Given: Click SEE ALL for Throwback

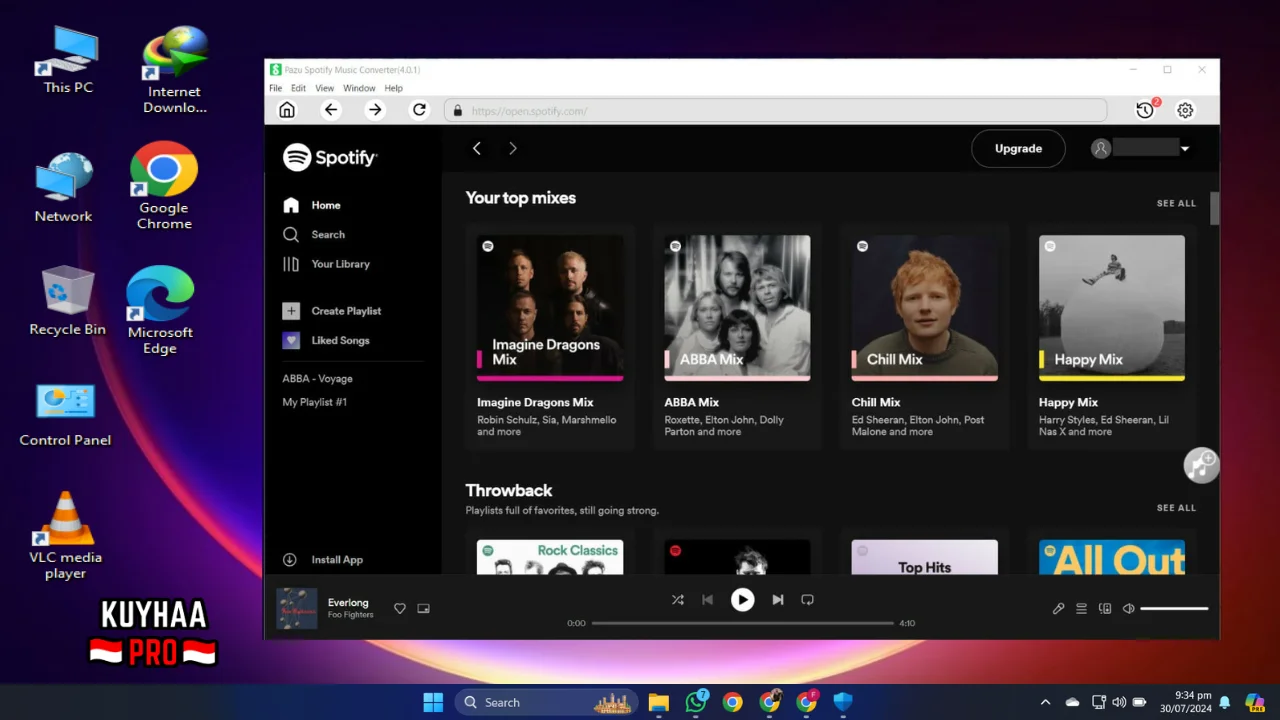Looking at the screenshot, I should tap(1176, 508).
